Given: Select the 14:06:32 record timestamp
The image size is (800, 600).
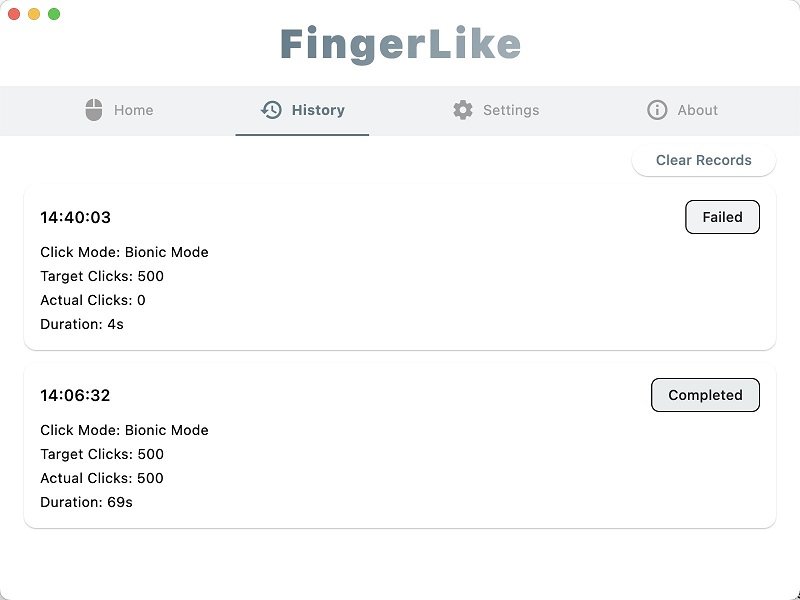Looking at the screenshot, I should [75, 395].
